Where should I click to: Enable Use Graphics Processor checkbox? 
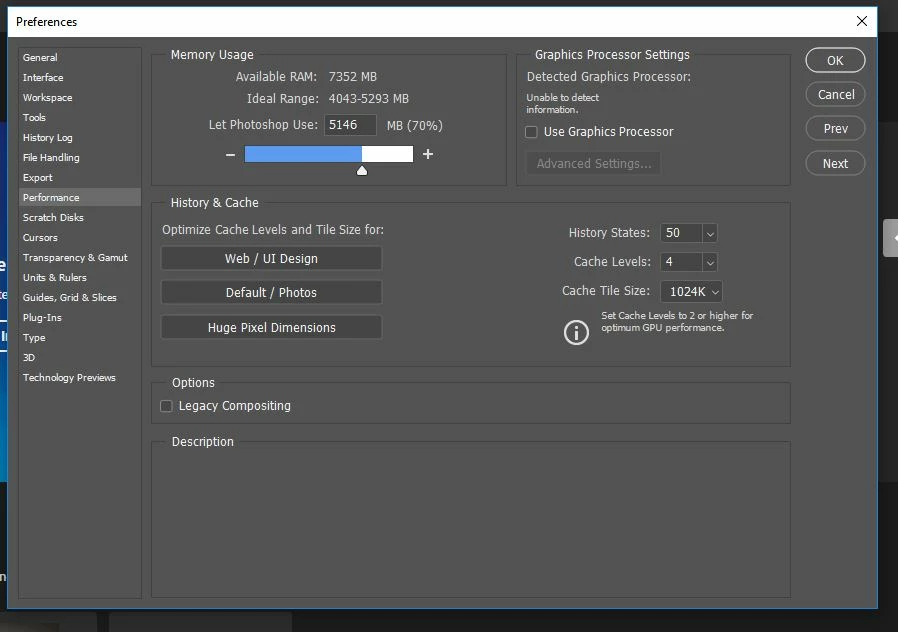[x=531, y=132]
